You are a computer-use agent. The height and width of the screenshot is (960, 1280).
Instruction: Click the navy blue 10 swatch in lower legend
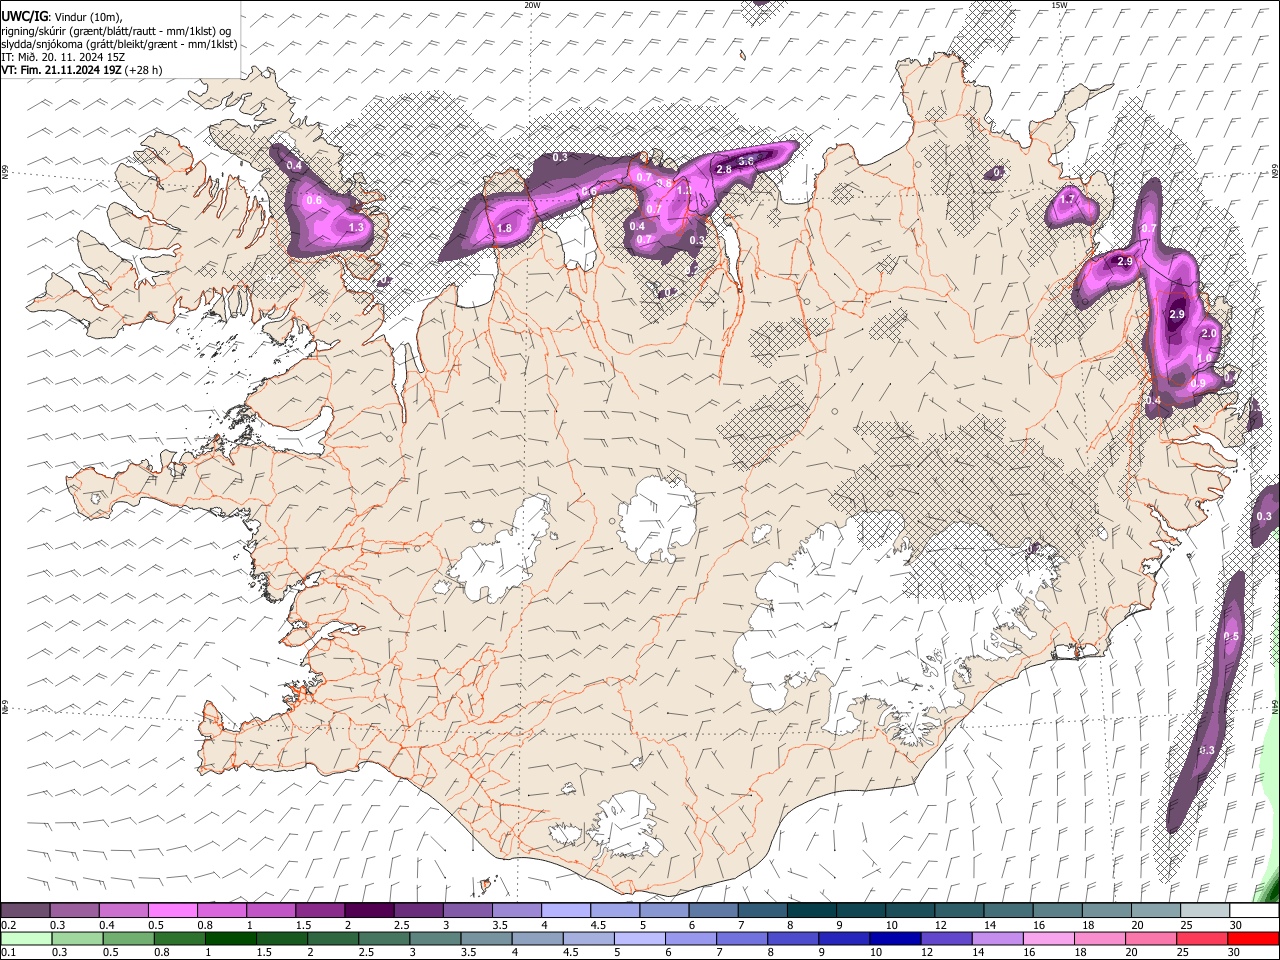[x=896, y=939]
